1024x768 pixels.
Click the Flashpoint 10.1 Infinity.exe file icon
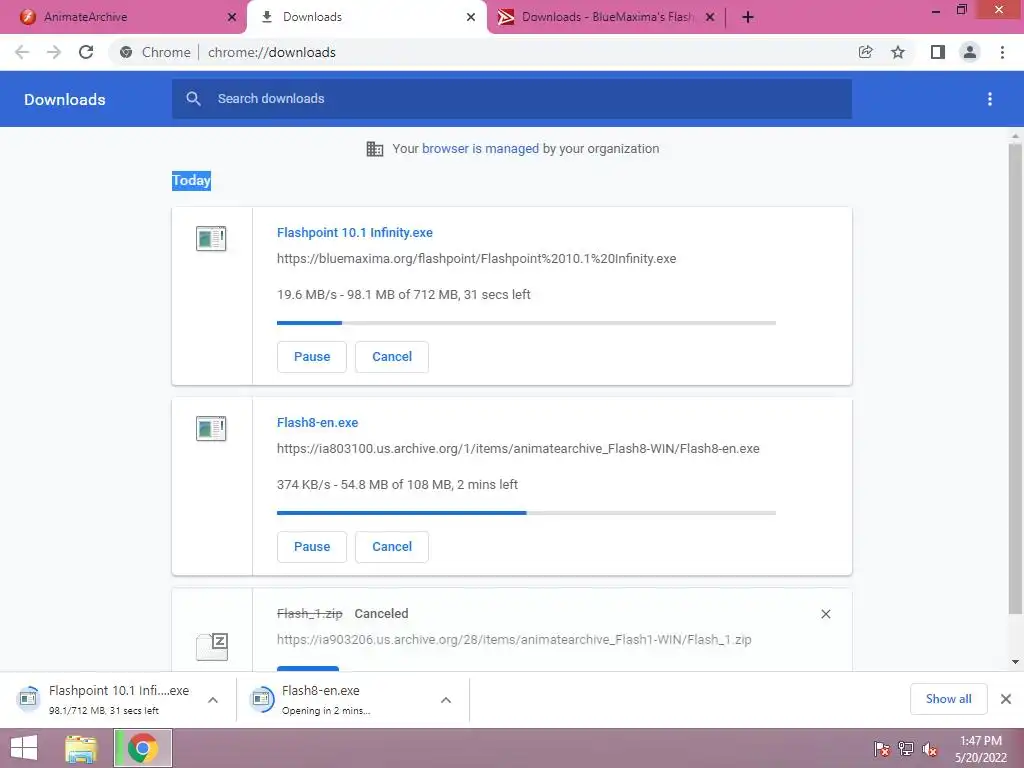coord(211,238)
